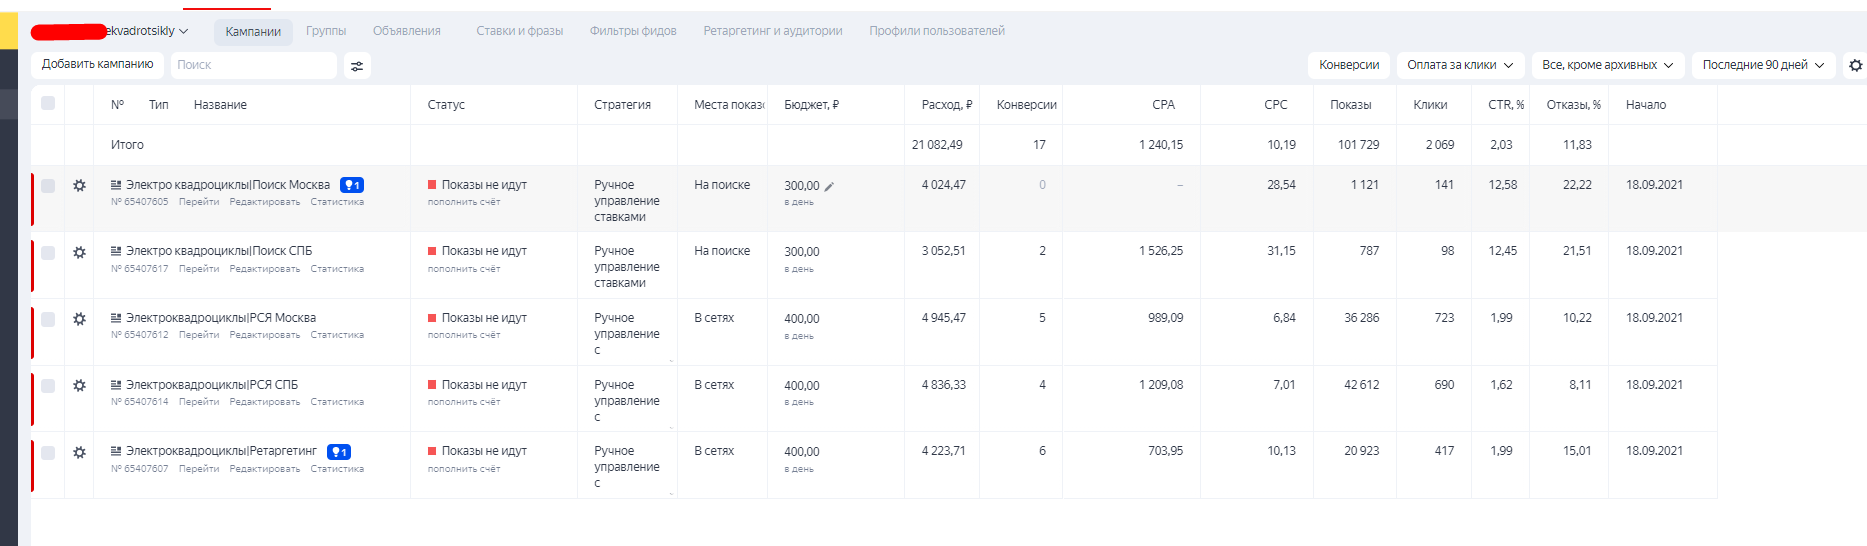This screenshot has width=1867, height=546.
Task: Expand the Оплата за клики dropdown
Action: click(1459, 65)
